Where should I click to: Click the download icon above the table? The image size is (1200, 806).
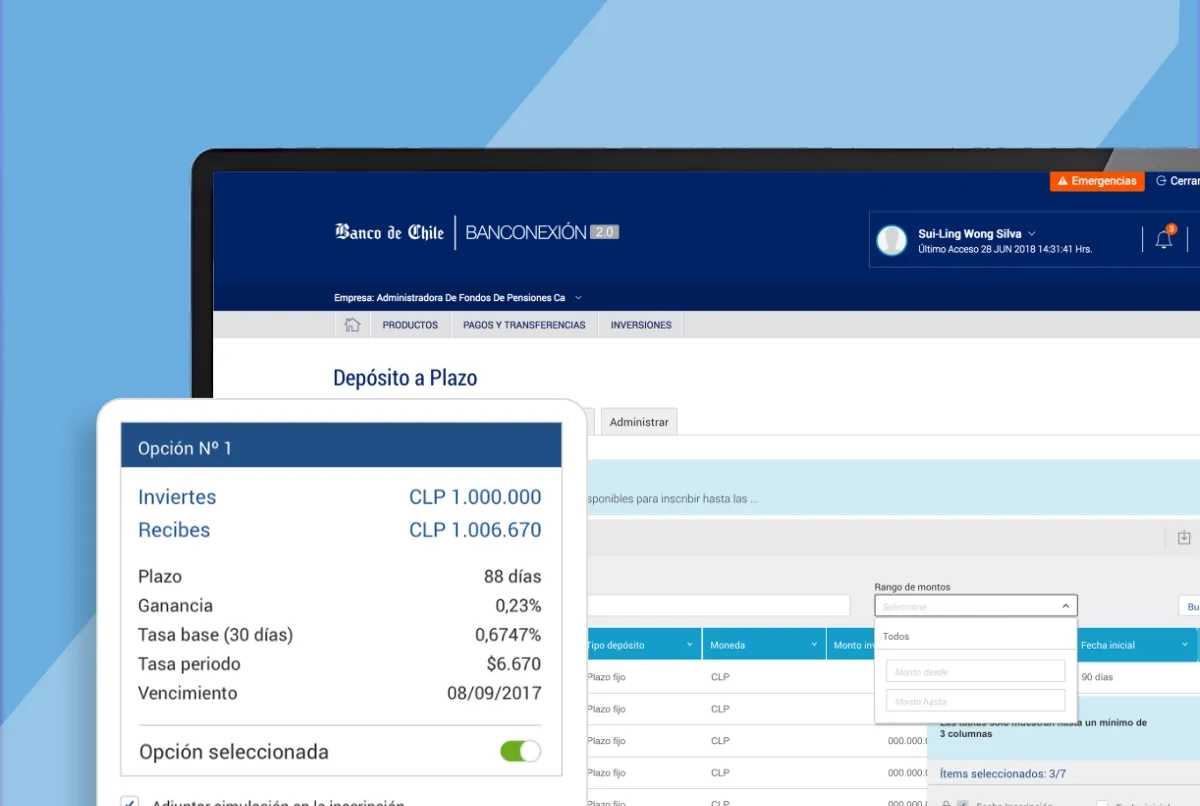(x=1184, y=537)
